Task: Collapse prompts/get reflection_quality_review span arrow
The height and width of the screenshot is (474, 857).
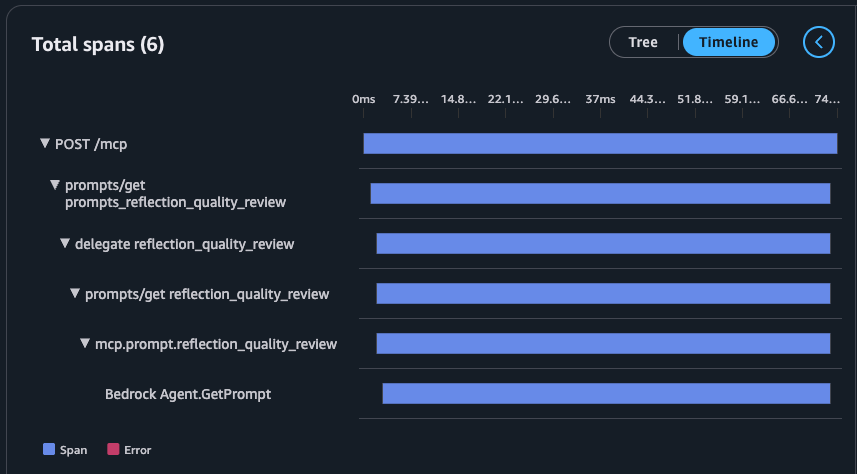Action: click(75, 294)
